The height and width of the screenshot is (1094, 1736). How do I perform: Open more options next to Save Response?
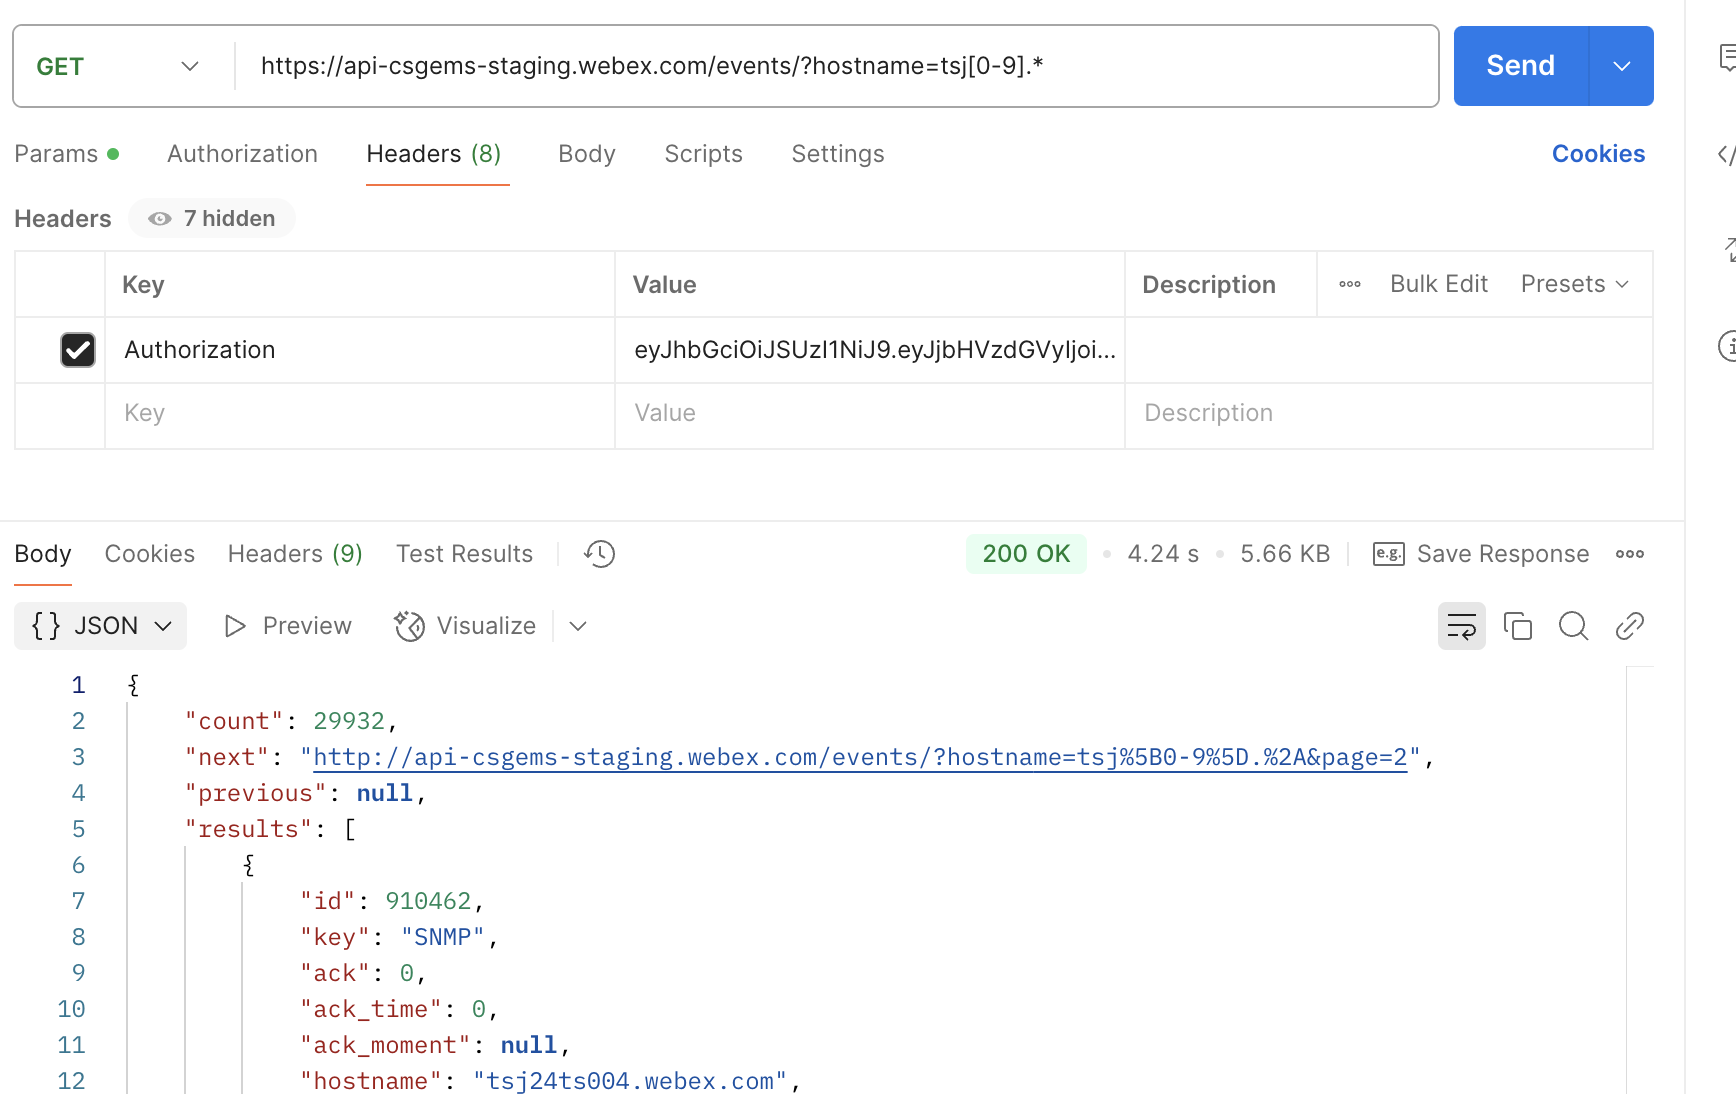1630,554
